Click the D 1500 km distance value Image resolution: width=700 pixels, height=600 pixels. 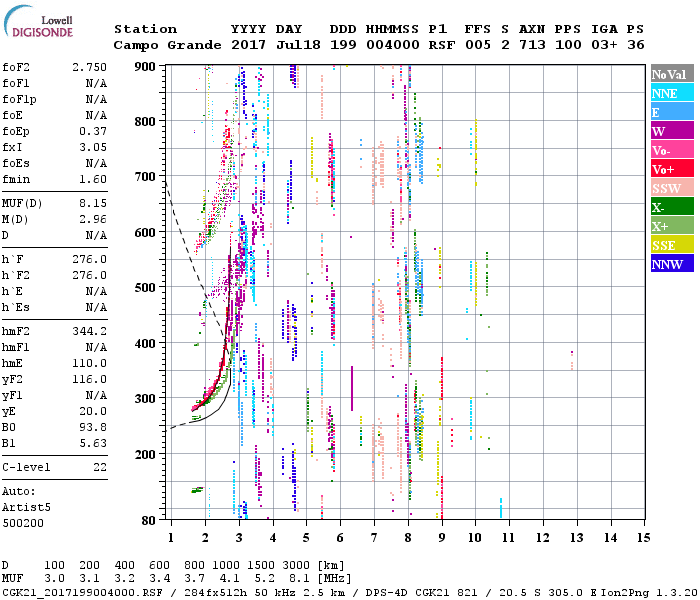[261, 566]
